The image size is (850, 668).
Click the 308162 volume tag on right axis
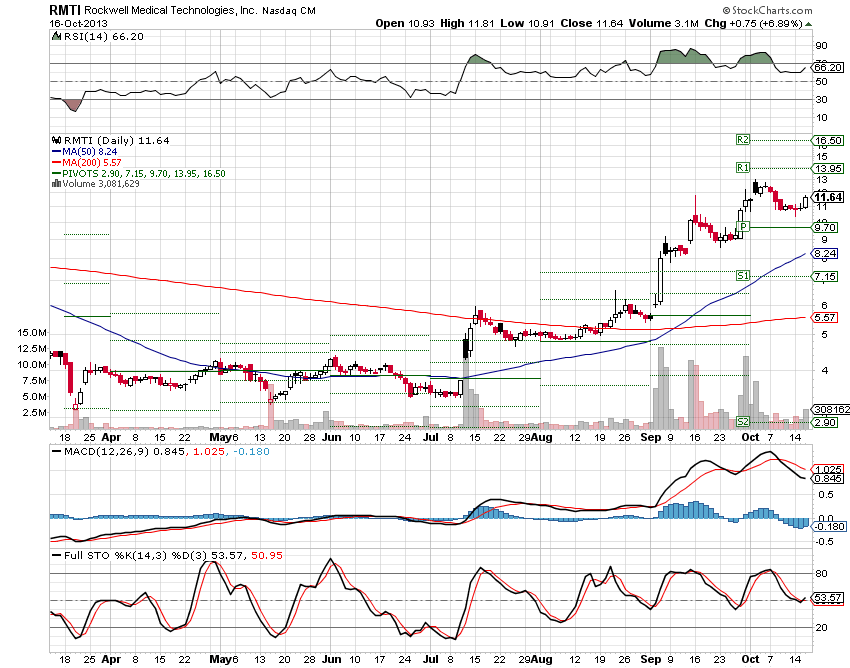pos(831,409)
